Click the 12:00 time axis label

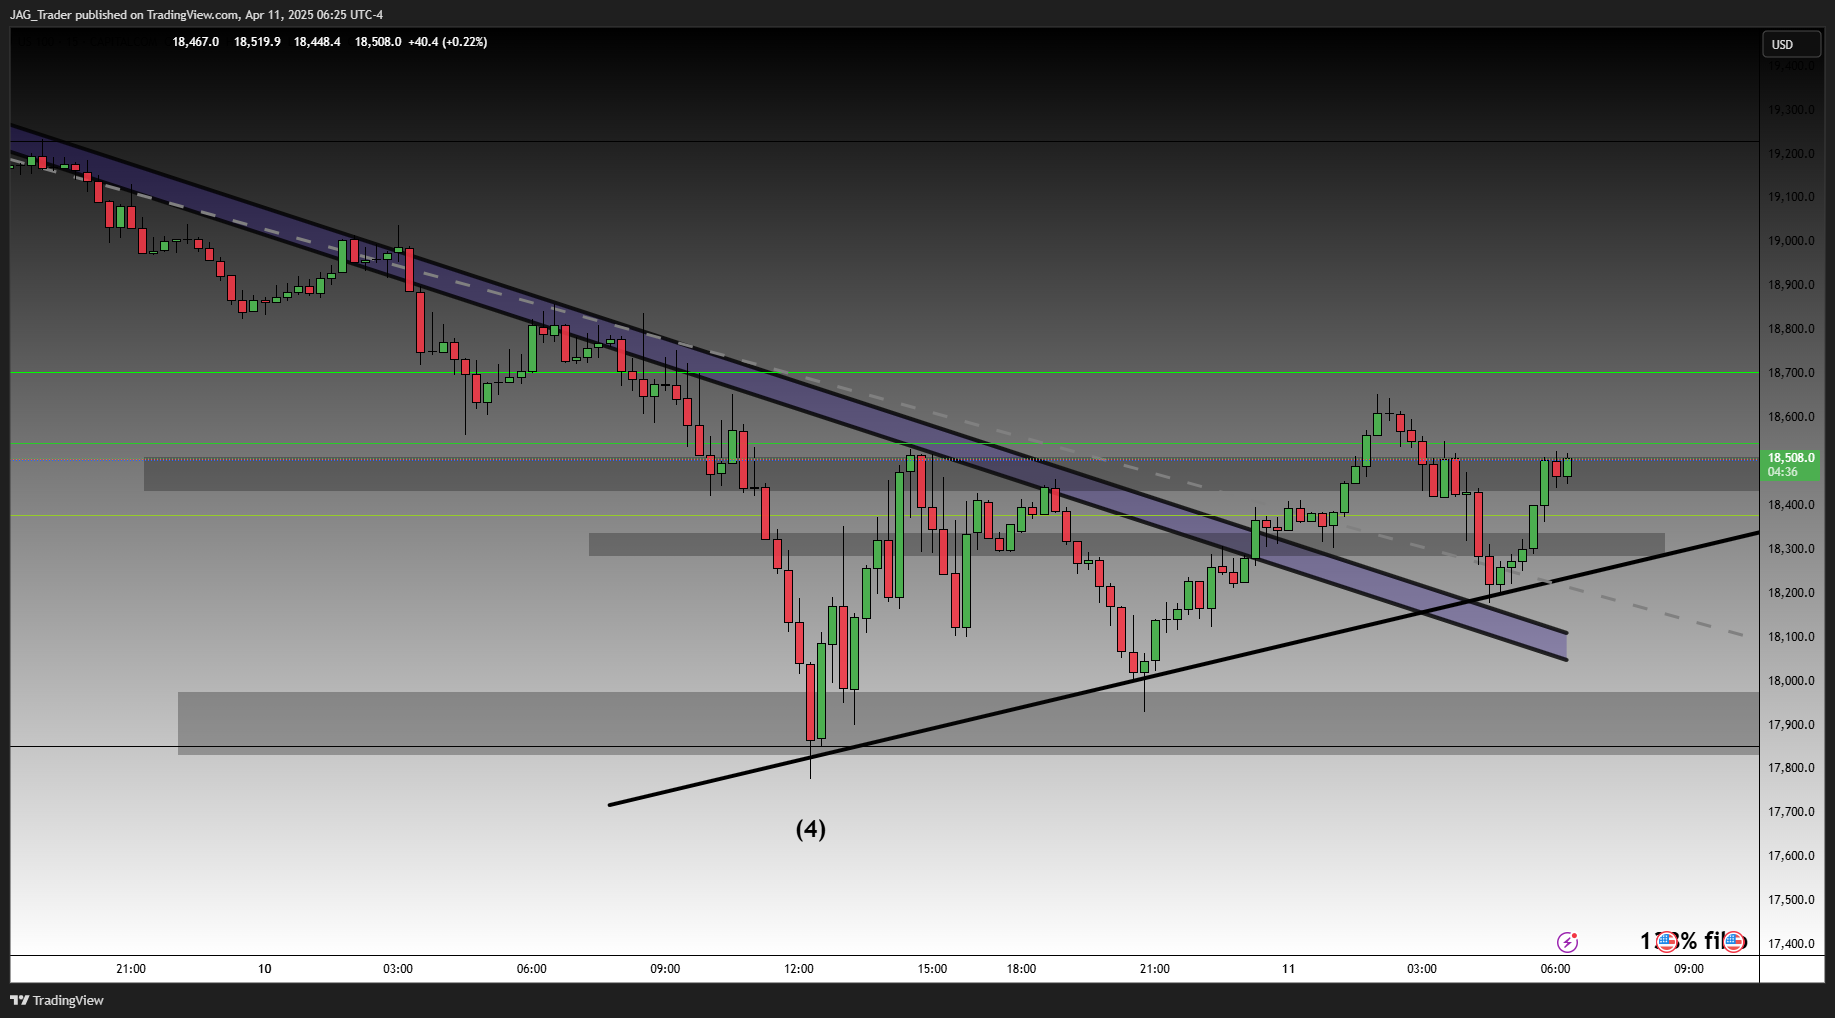[799, 969]
